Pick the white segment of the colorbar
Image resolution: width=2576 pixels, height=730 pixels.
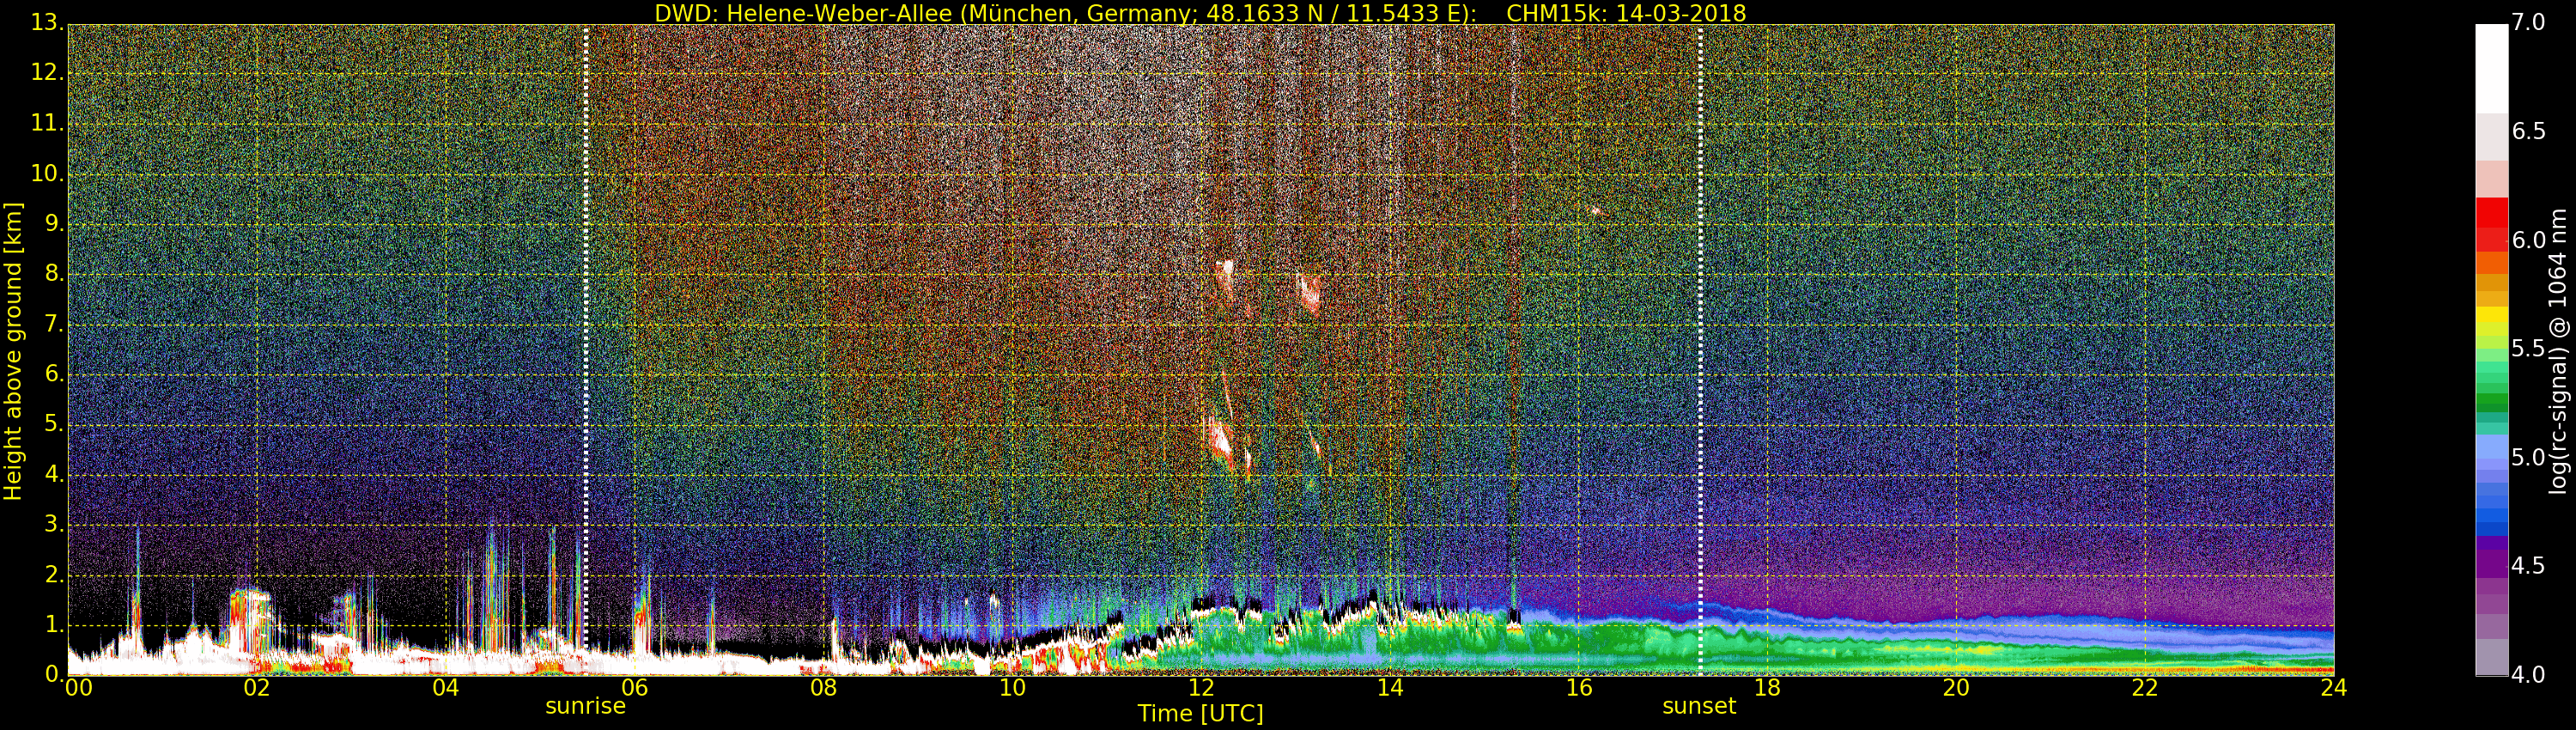2491,68
